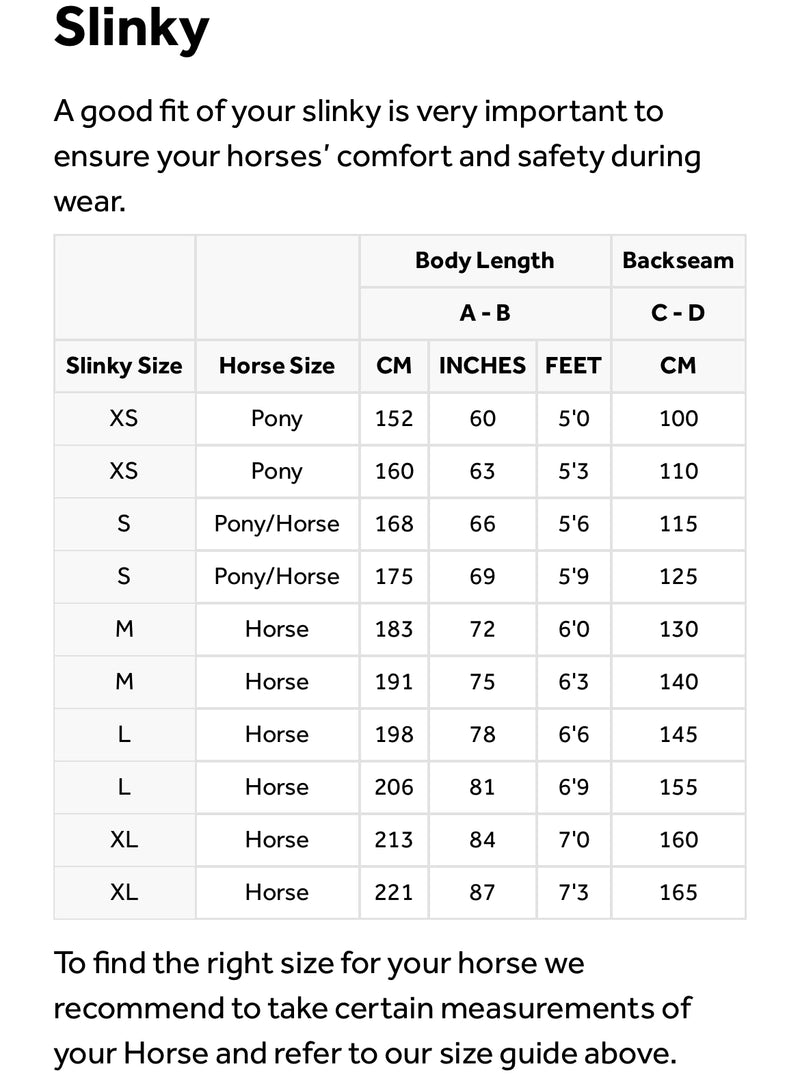The height and width of the screenshot is (1086, 800).
Task: Click the C - D subheader cell
Action: 678,313
